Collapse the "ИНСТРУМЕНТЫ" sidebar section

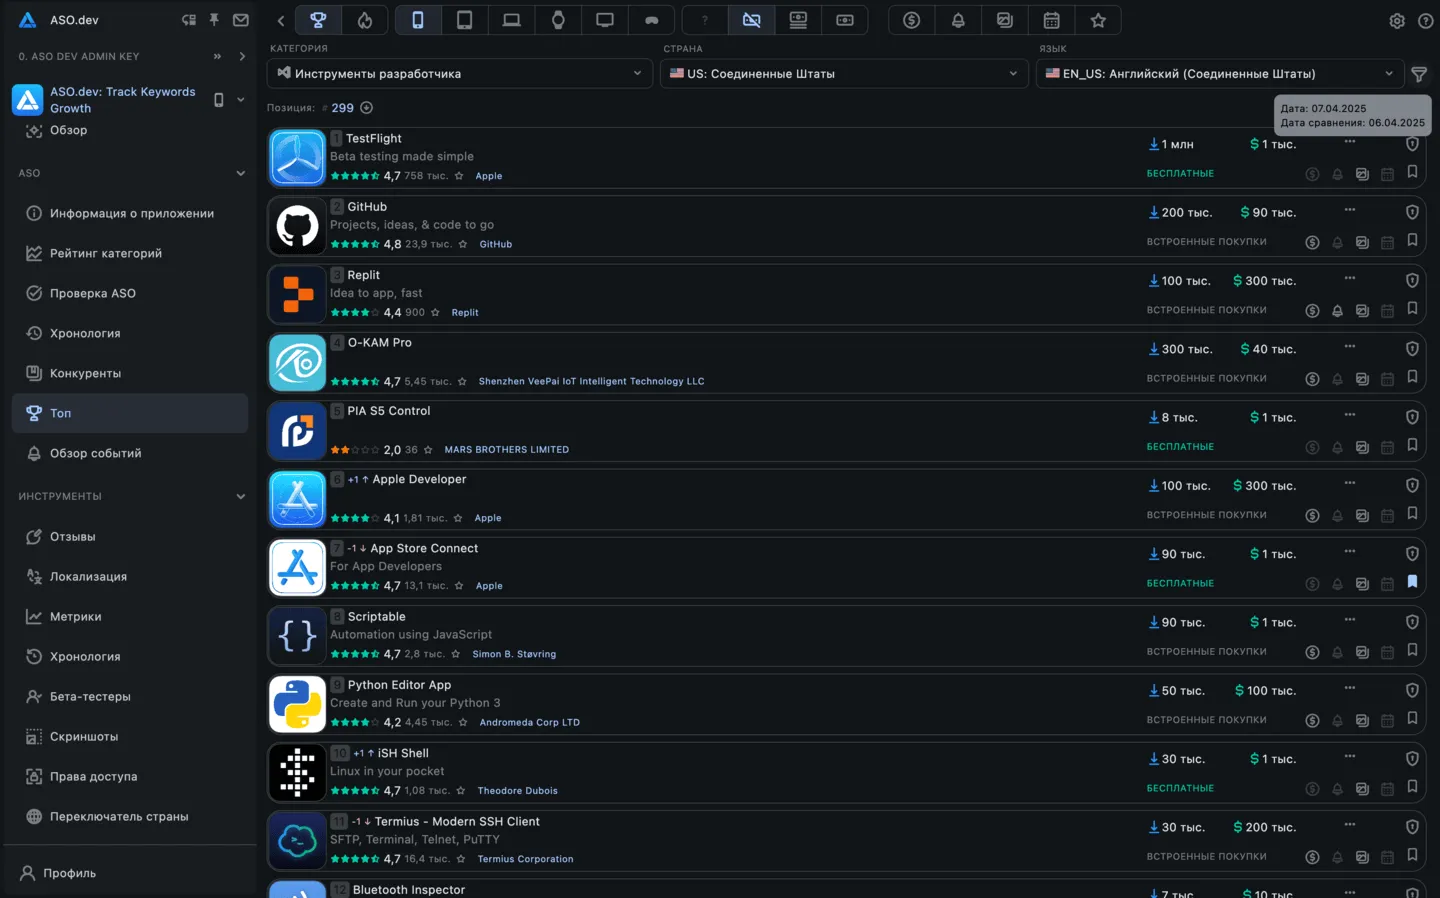[240, 497]
